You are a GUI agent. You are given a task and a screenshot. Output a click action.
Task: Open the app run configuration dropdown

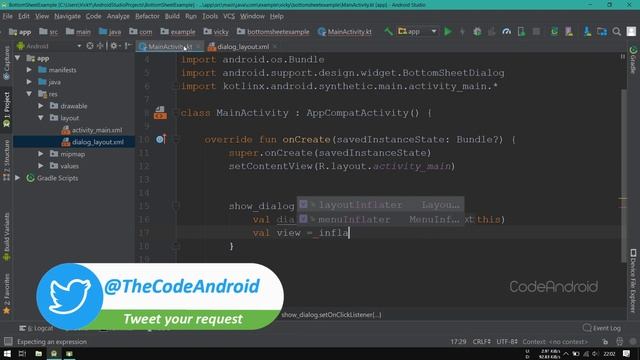417,31
